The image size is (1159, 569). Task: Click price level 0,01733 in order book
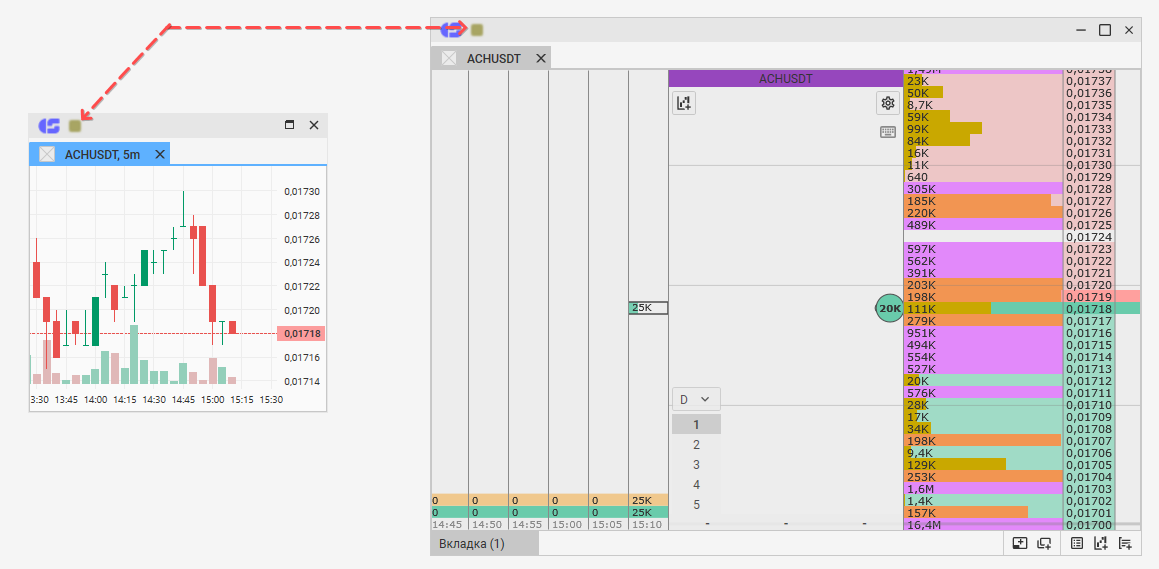click(1089, 129)
